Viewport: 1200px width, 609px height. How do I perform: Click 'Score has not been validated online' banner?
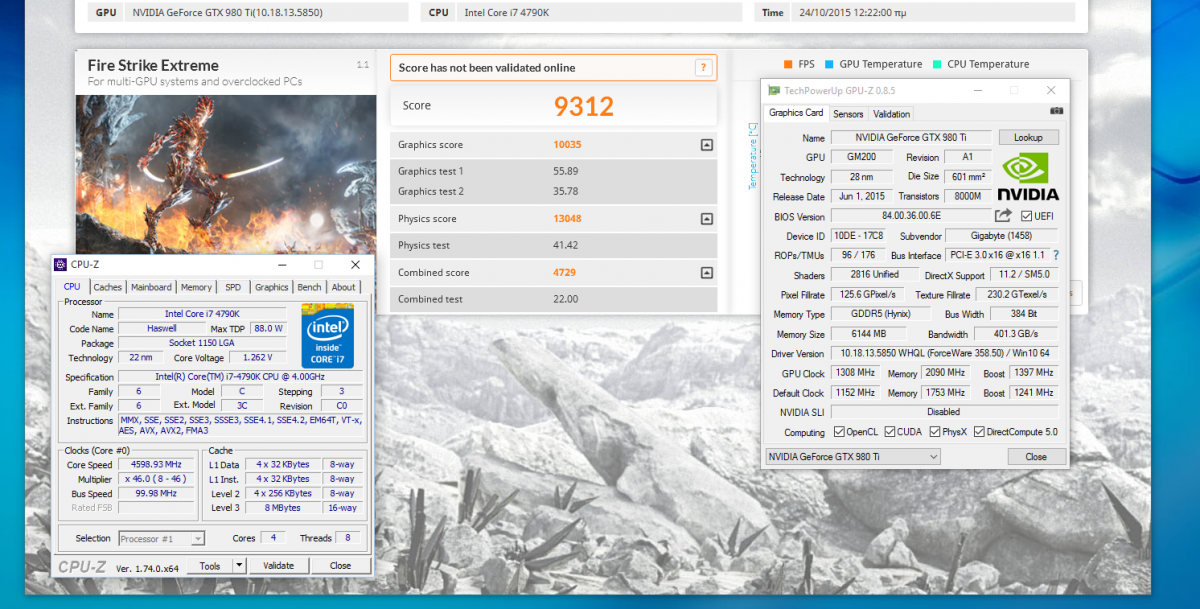coord(553,68)
